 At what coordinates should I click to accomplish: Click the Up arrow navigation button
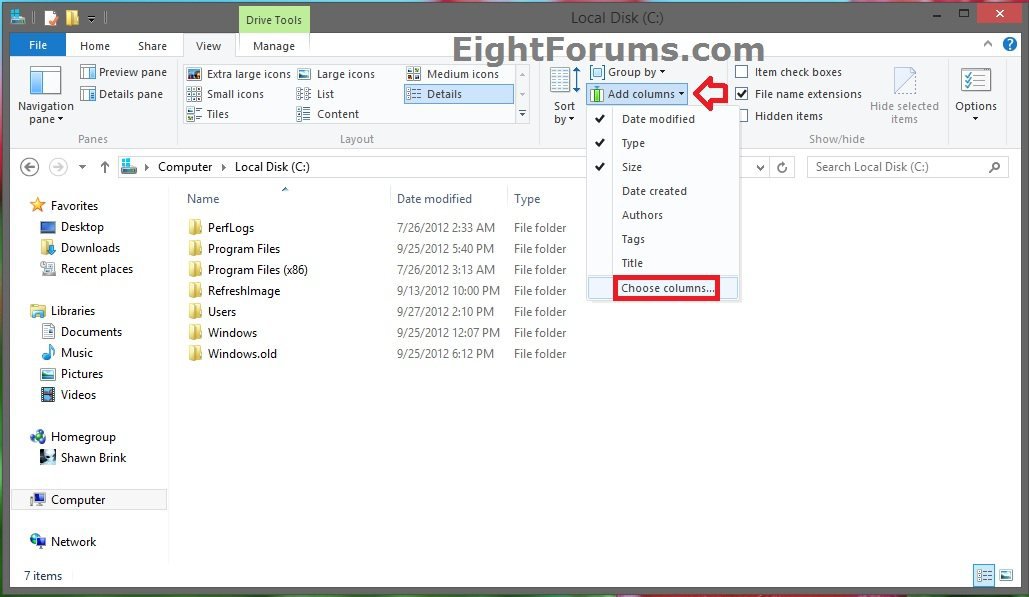[104, 167]
